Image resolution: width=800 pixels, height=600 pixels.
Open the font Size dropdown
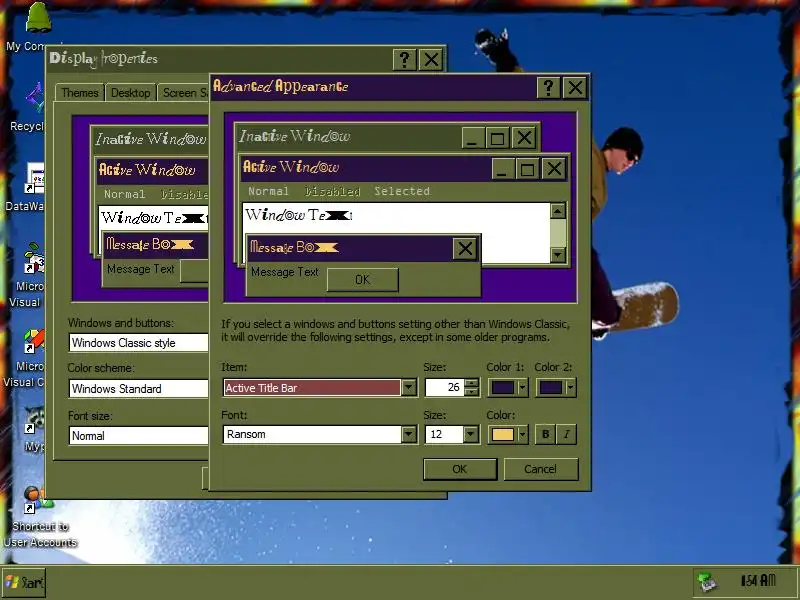(470, 435)
